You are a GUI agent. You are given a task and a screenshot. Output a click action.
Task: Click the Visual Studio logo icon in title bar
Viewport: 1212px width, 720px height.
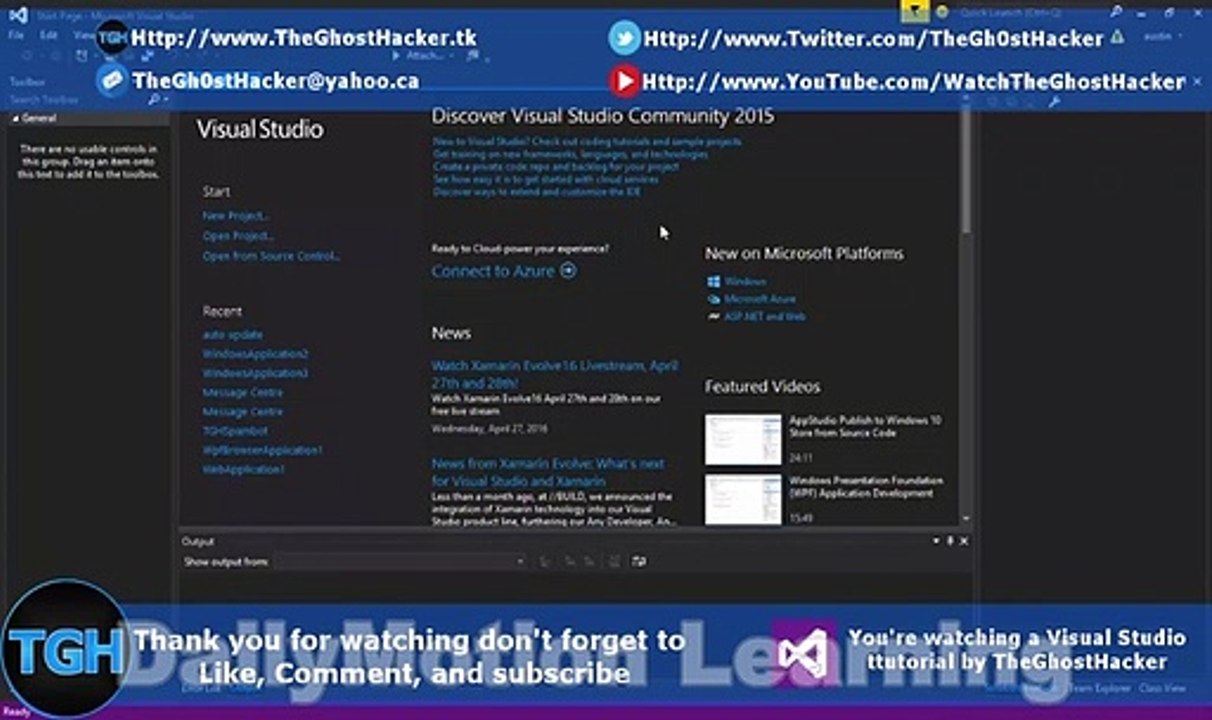point(17,14)
